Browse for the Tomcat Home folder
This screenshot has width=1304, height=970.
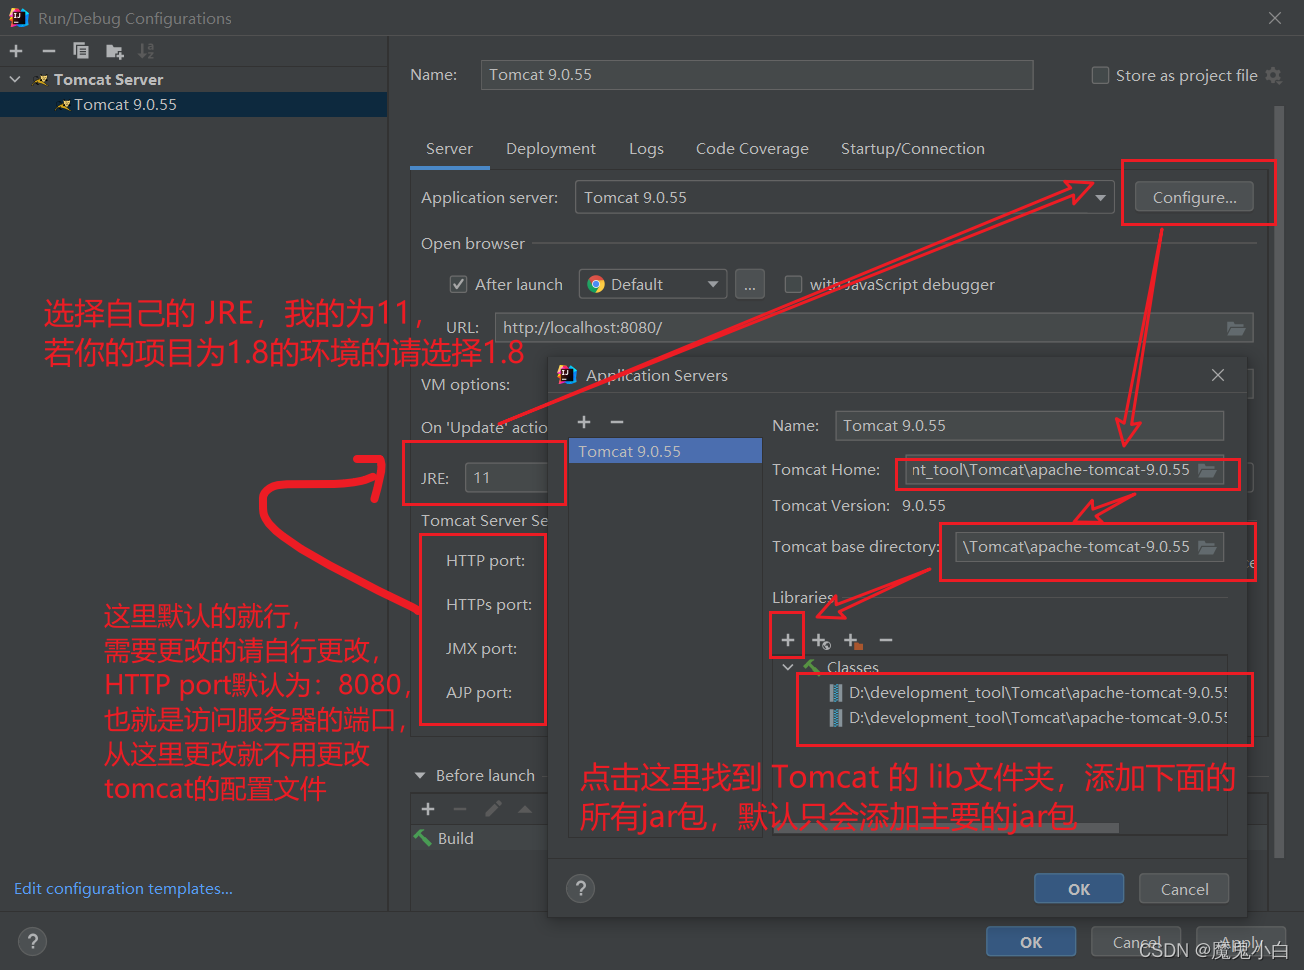coord(1207,470)
